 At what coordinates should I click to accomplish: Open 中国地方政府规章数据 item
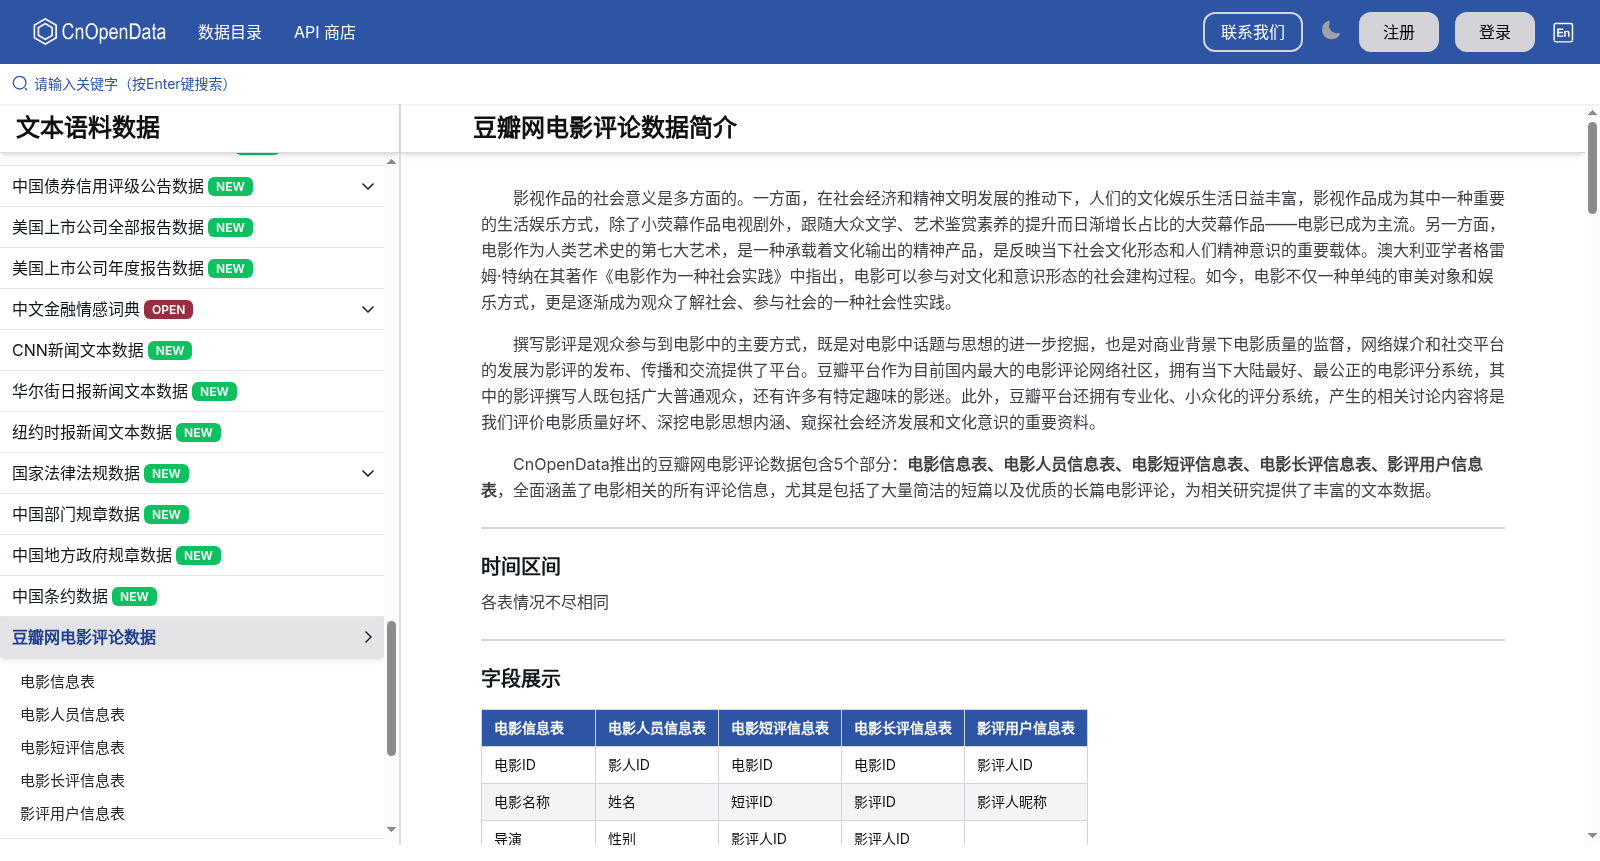tap(192, 556)
